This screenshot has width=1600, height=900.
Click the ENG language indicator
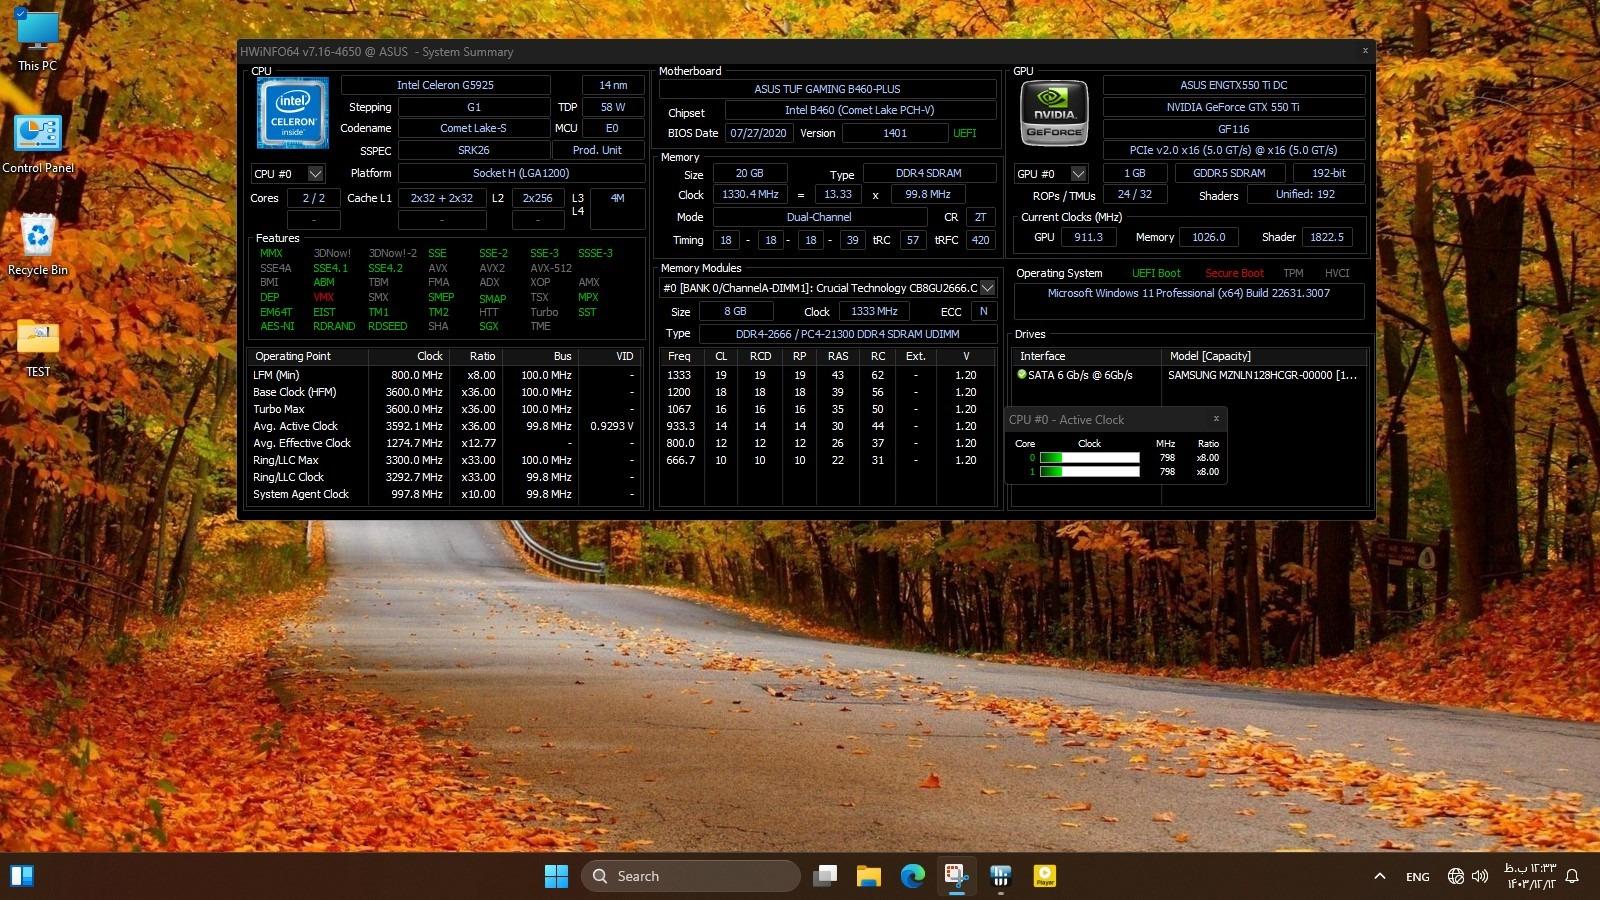pos(1417,877)
